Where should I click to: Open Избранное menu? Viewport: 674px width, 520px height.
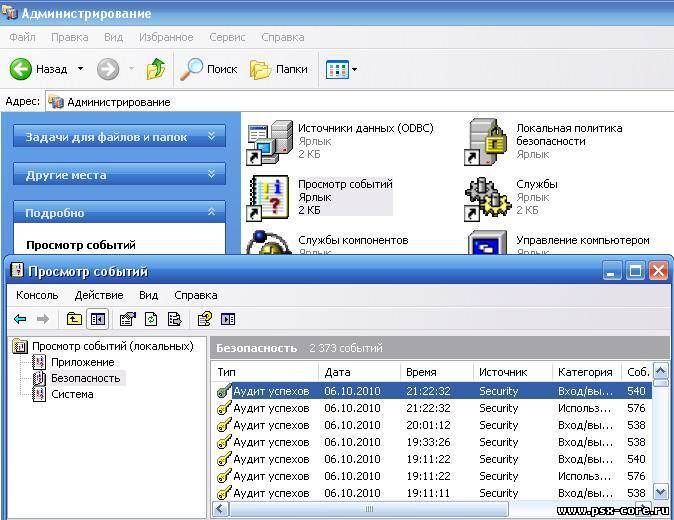[x=166, y=37]
